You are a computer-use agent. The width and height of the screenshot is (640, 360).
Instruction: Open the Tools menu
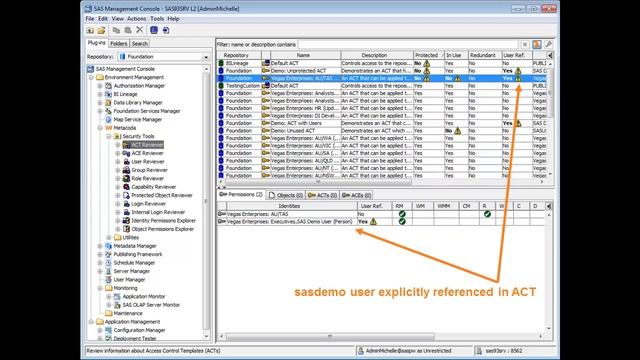(x=157, y=19)
